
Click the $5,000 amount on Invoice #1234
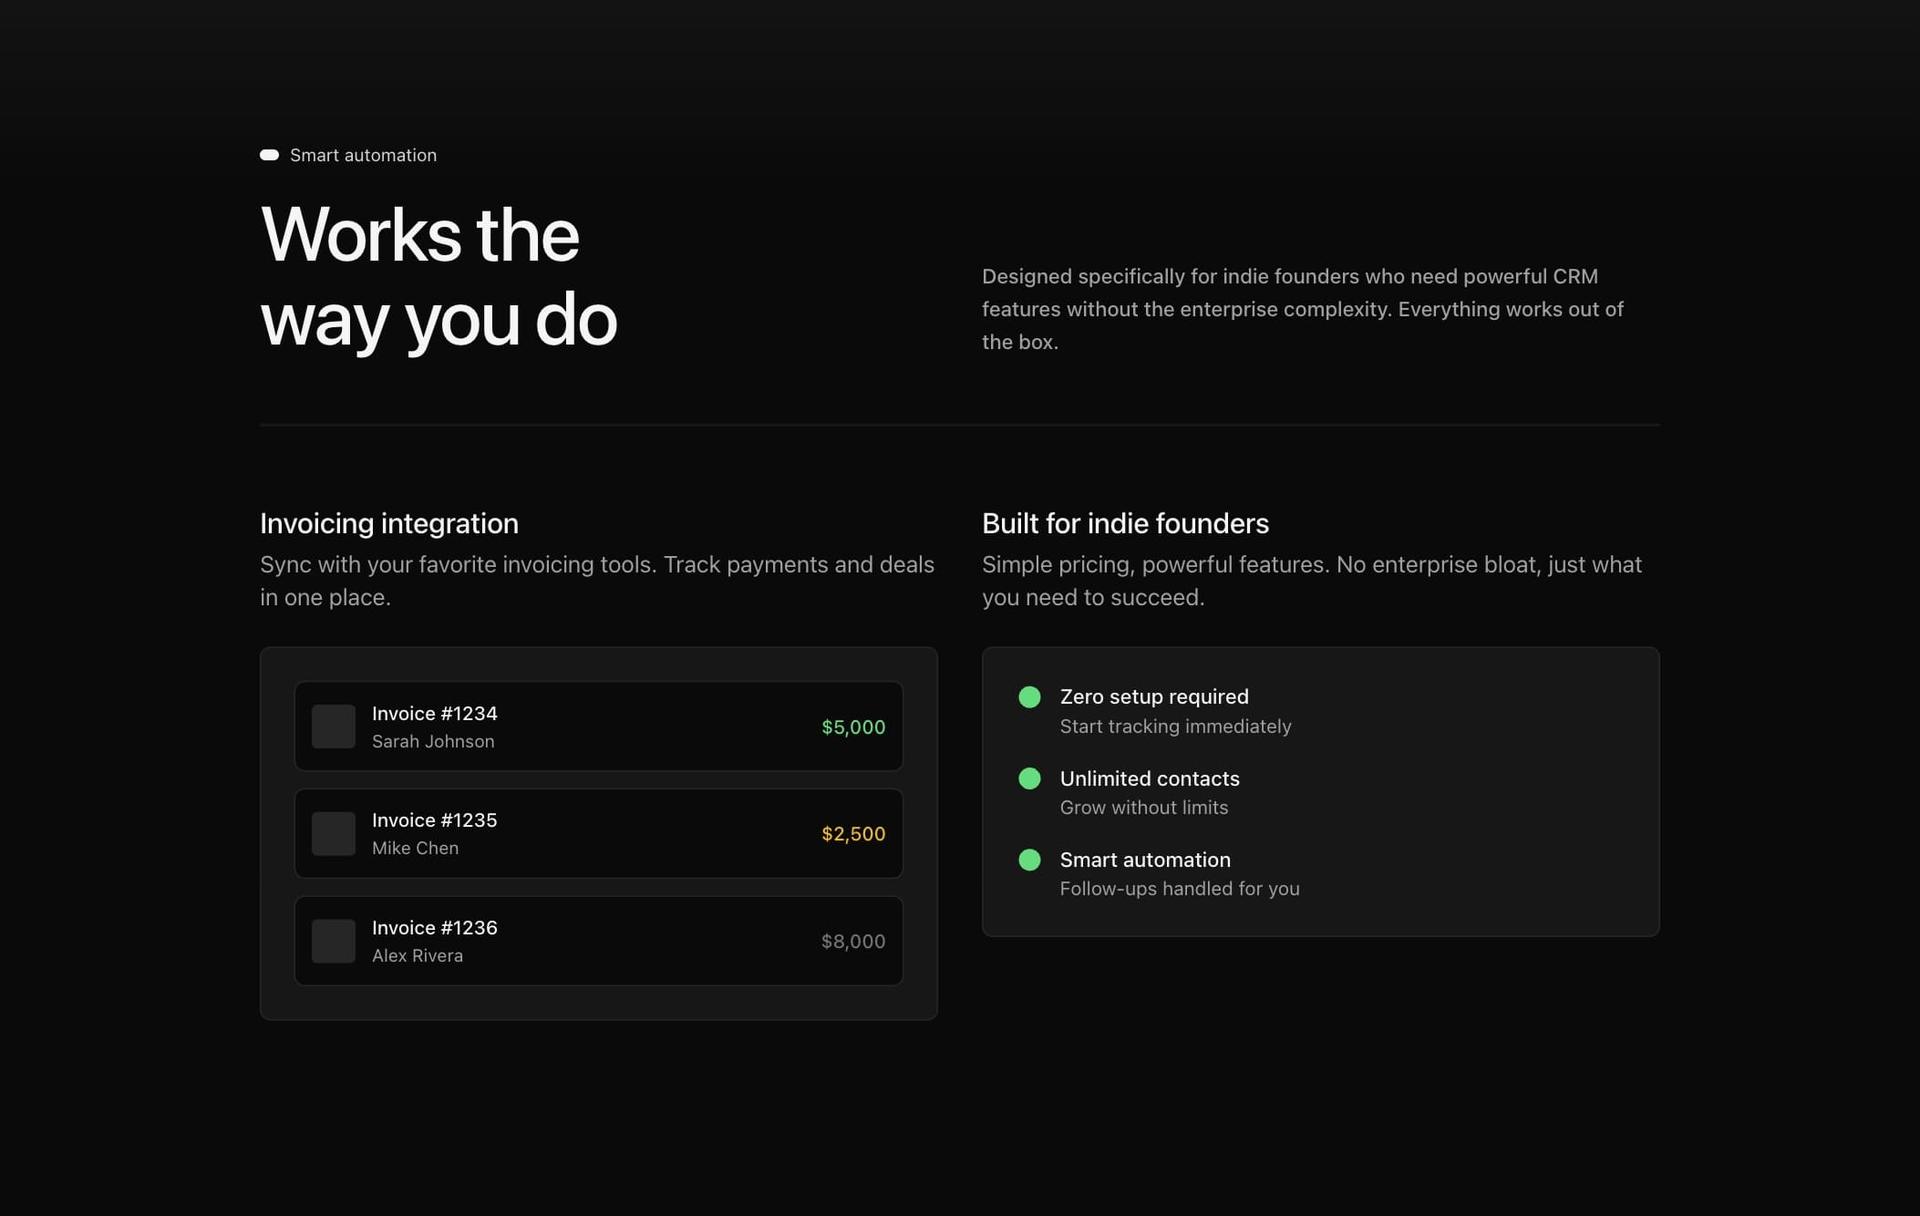point(853,727)
